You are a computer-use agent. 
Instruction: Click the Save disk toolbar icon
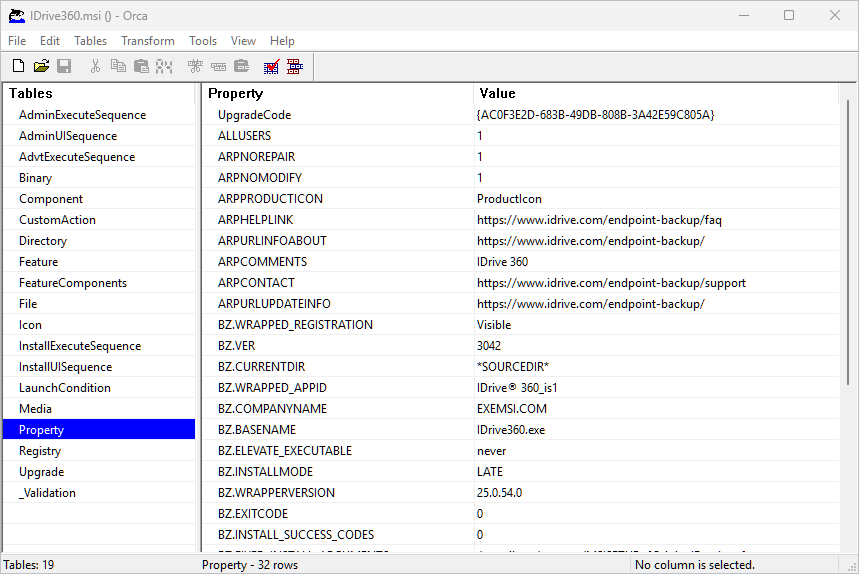pos(64,67)
